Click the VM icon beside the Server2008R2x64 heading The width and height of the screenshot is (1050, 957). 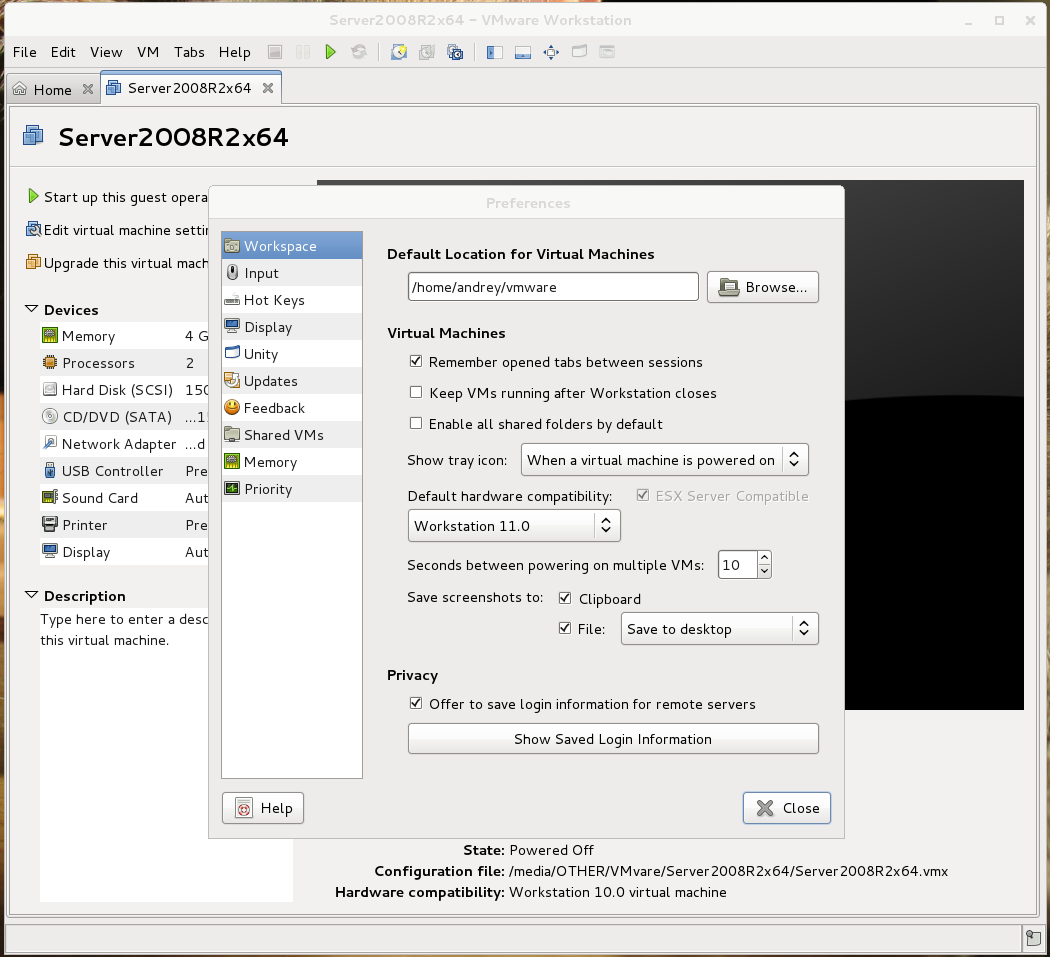33,136
